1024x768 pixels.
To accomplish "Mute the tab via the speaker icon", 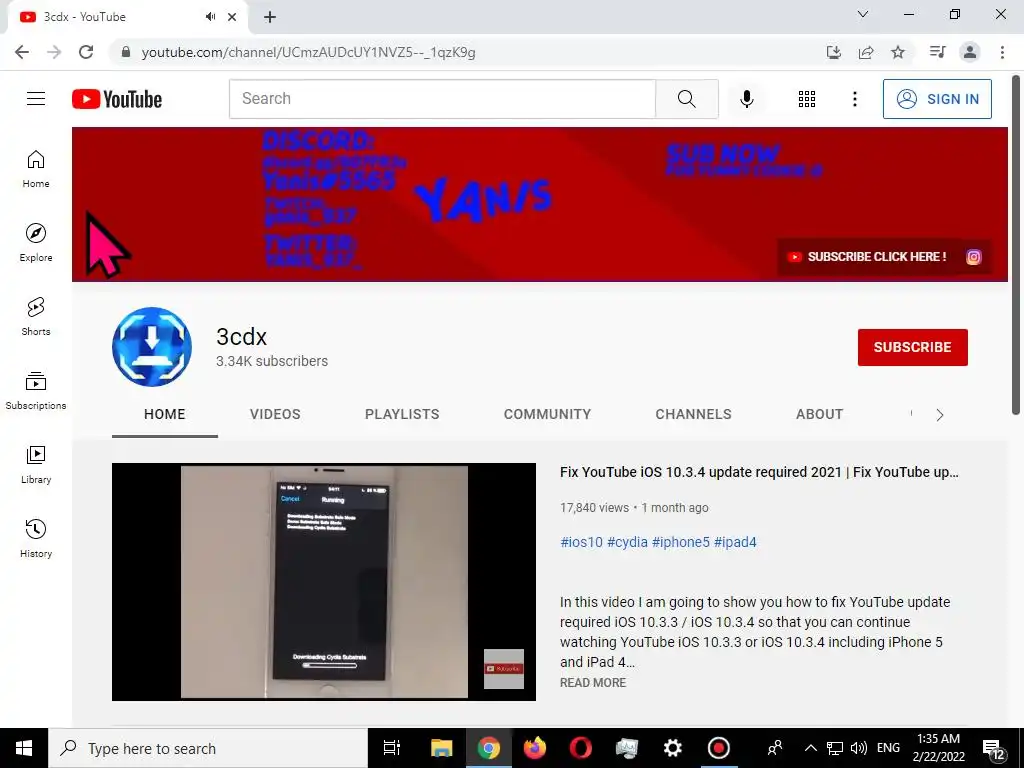I will pos(210,17).
